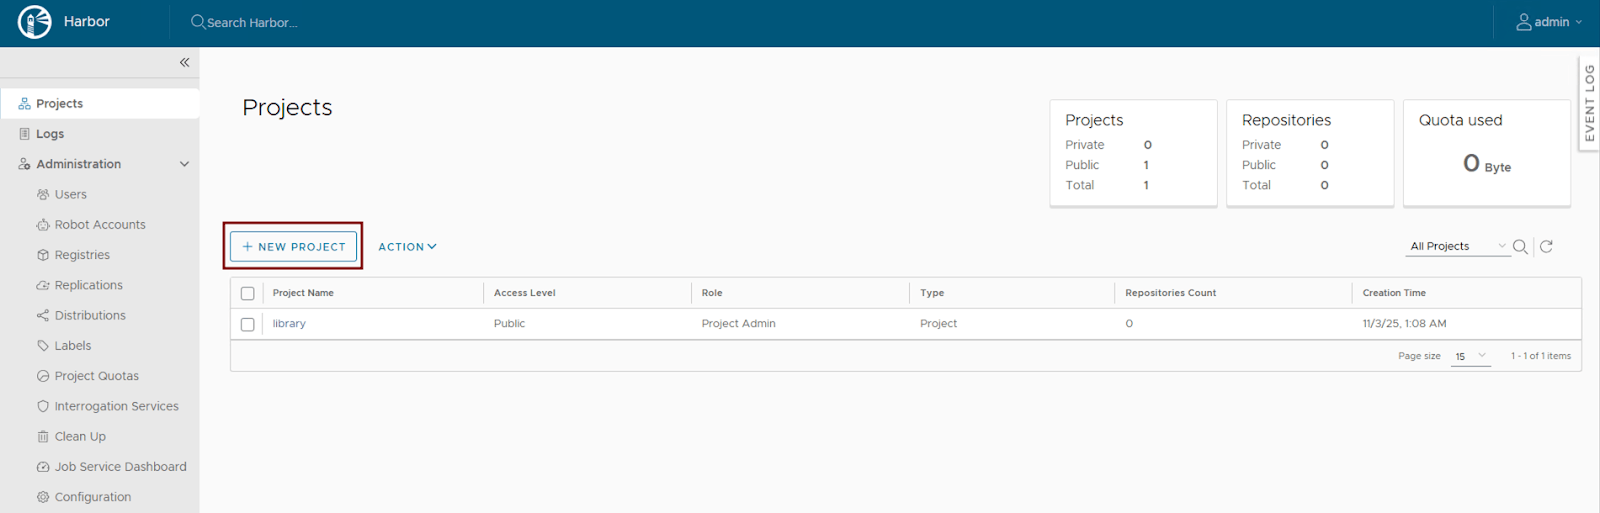The height and width of the screenshot is (513, 1600).
Task: Click the 'Quota used' card heading
Action: click(x=1461, y=120)
